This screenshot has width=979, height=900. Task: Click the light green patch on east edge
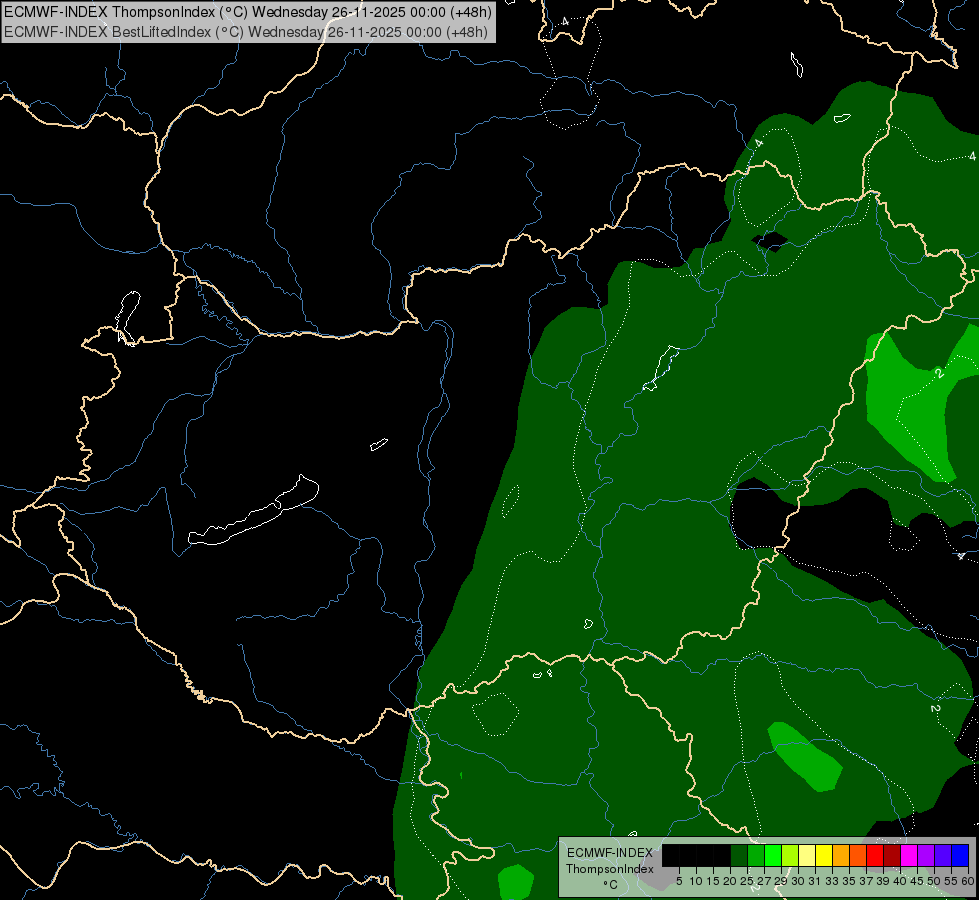pyautogui.click(x=915, y=400)
